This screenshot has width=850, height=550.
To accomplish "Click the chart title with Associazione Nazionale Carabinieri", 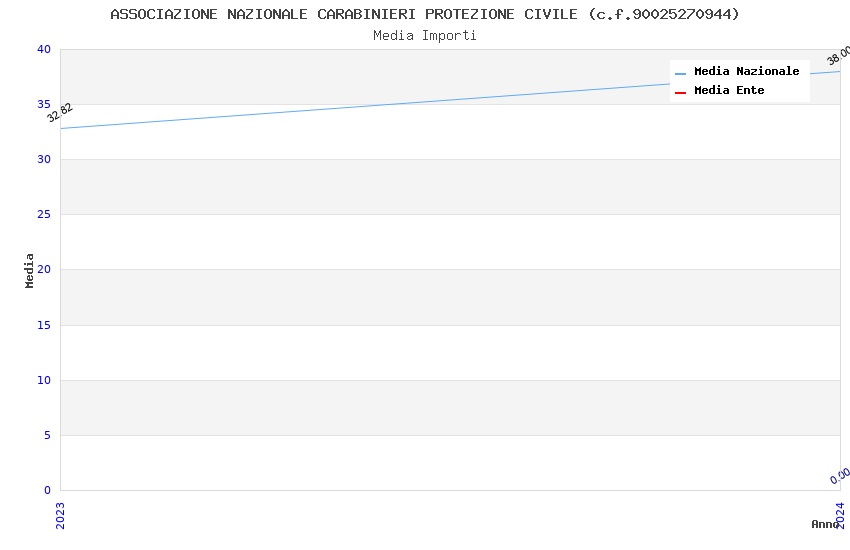I will [425, 14].
